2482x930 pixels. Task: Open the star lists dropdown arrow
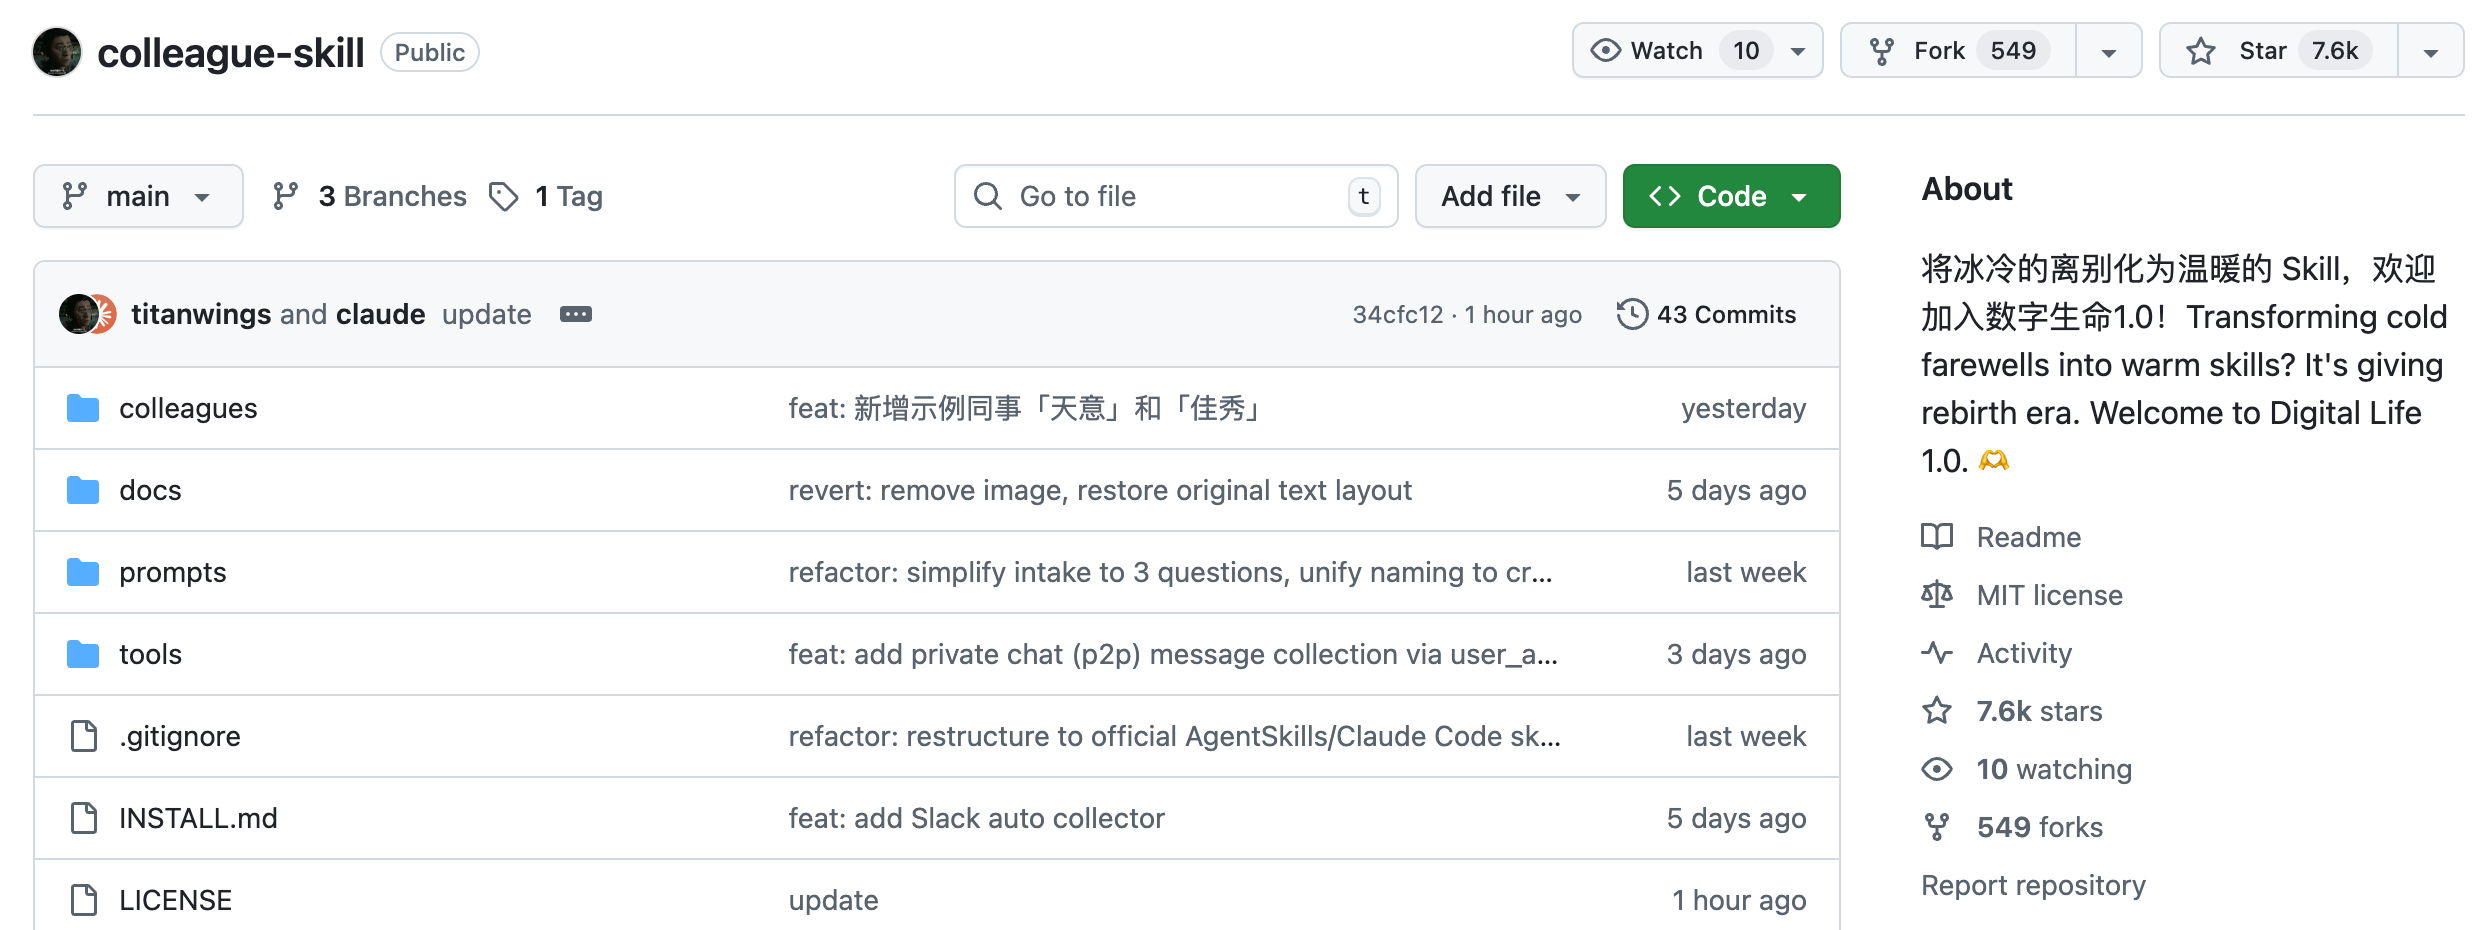2431,52
